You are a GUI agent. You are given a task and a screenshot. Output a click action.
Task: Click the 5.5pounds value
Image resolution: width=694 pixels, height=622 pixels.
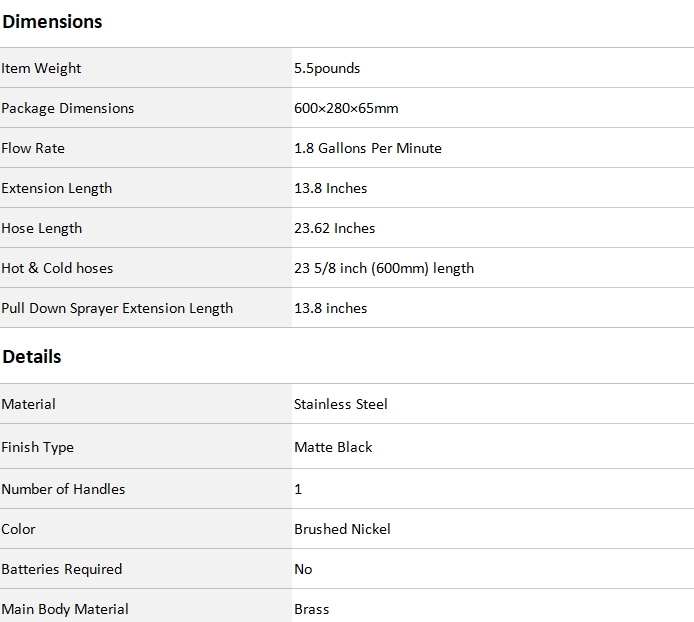tap(327, 69)
